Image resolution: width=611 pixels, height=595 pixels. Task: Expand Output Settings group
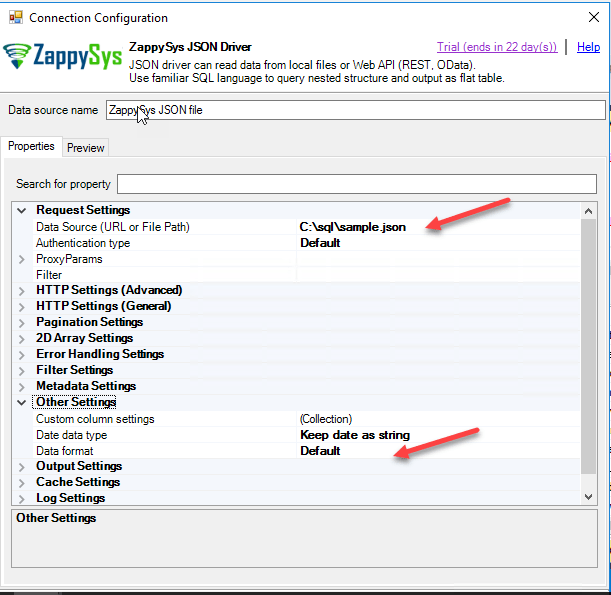[x=22, y=467]
